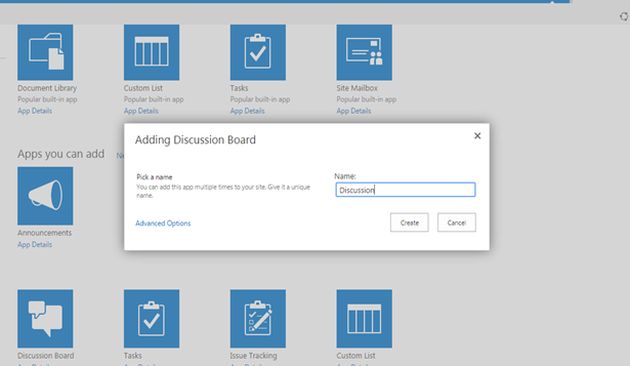Open the Issue Tracking app icon
Screen dimensions: 630x366
[258, 319]
